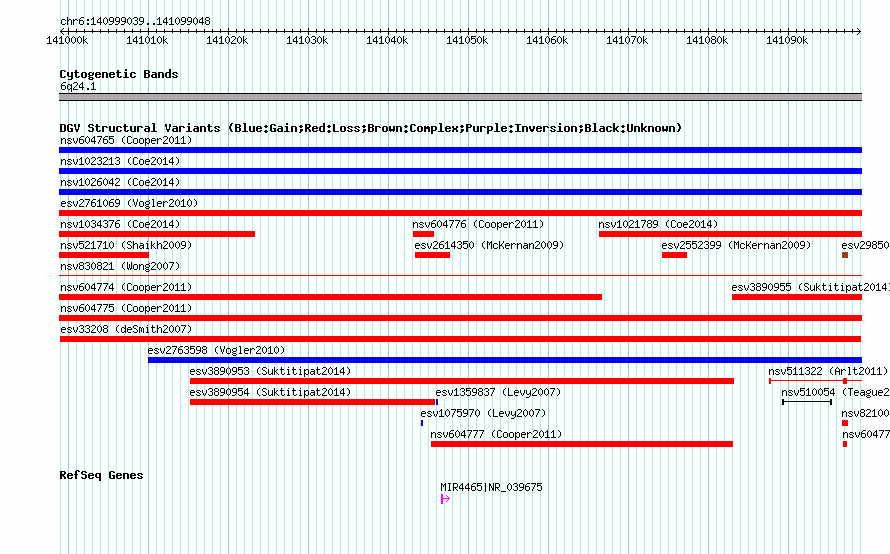The height and width of the screenshot is (554, 890).
Task: Select the nsv604765 blue gain bar
Action: pos(460,150)
